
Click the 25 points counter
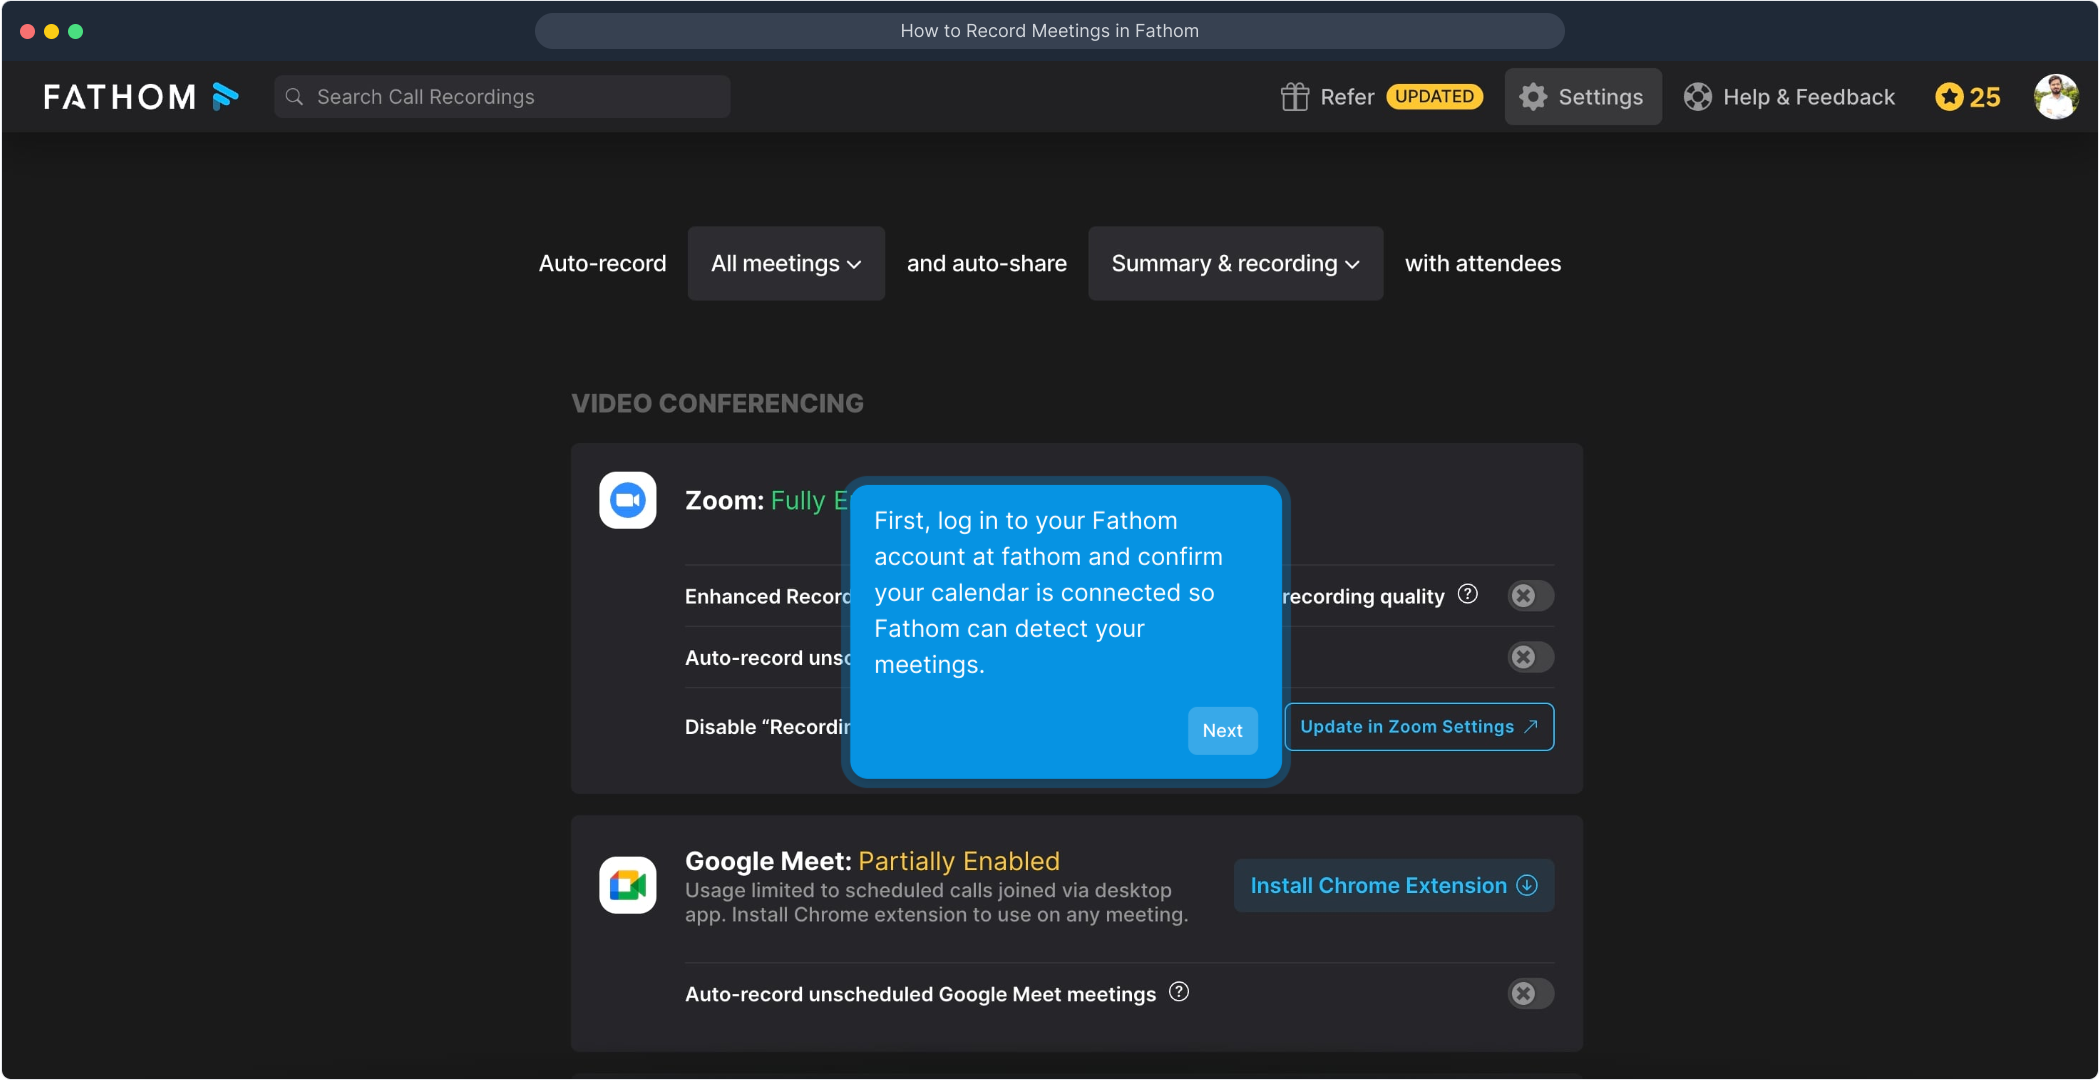tap(1985, 97)
